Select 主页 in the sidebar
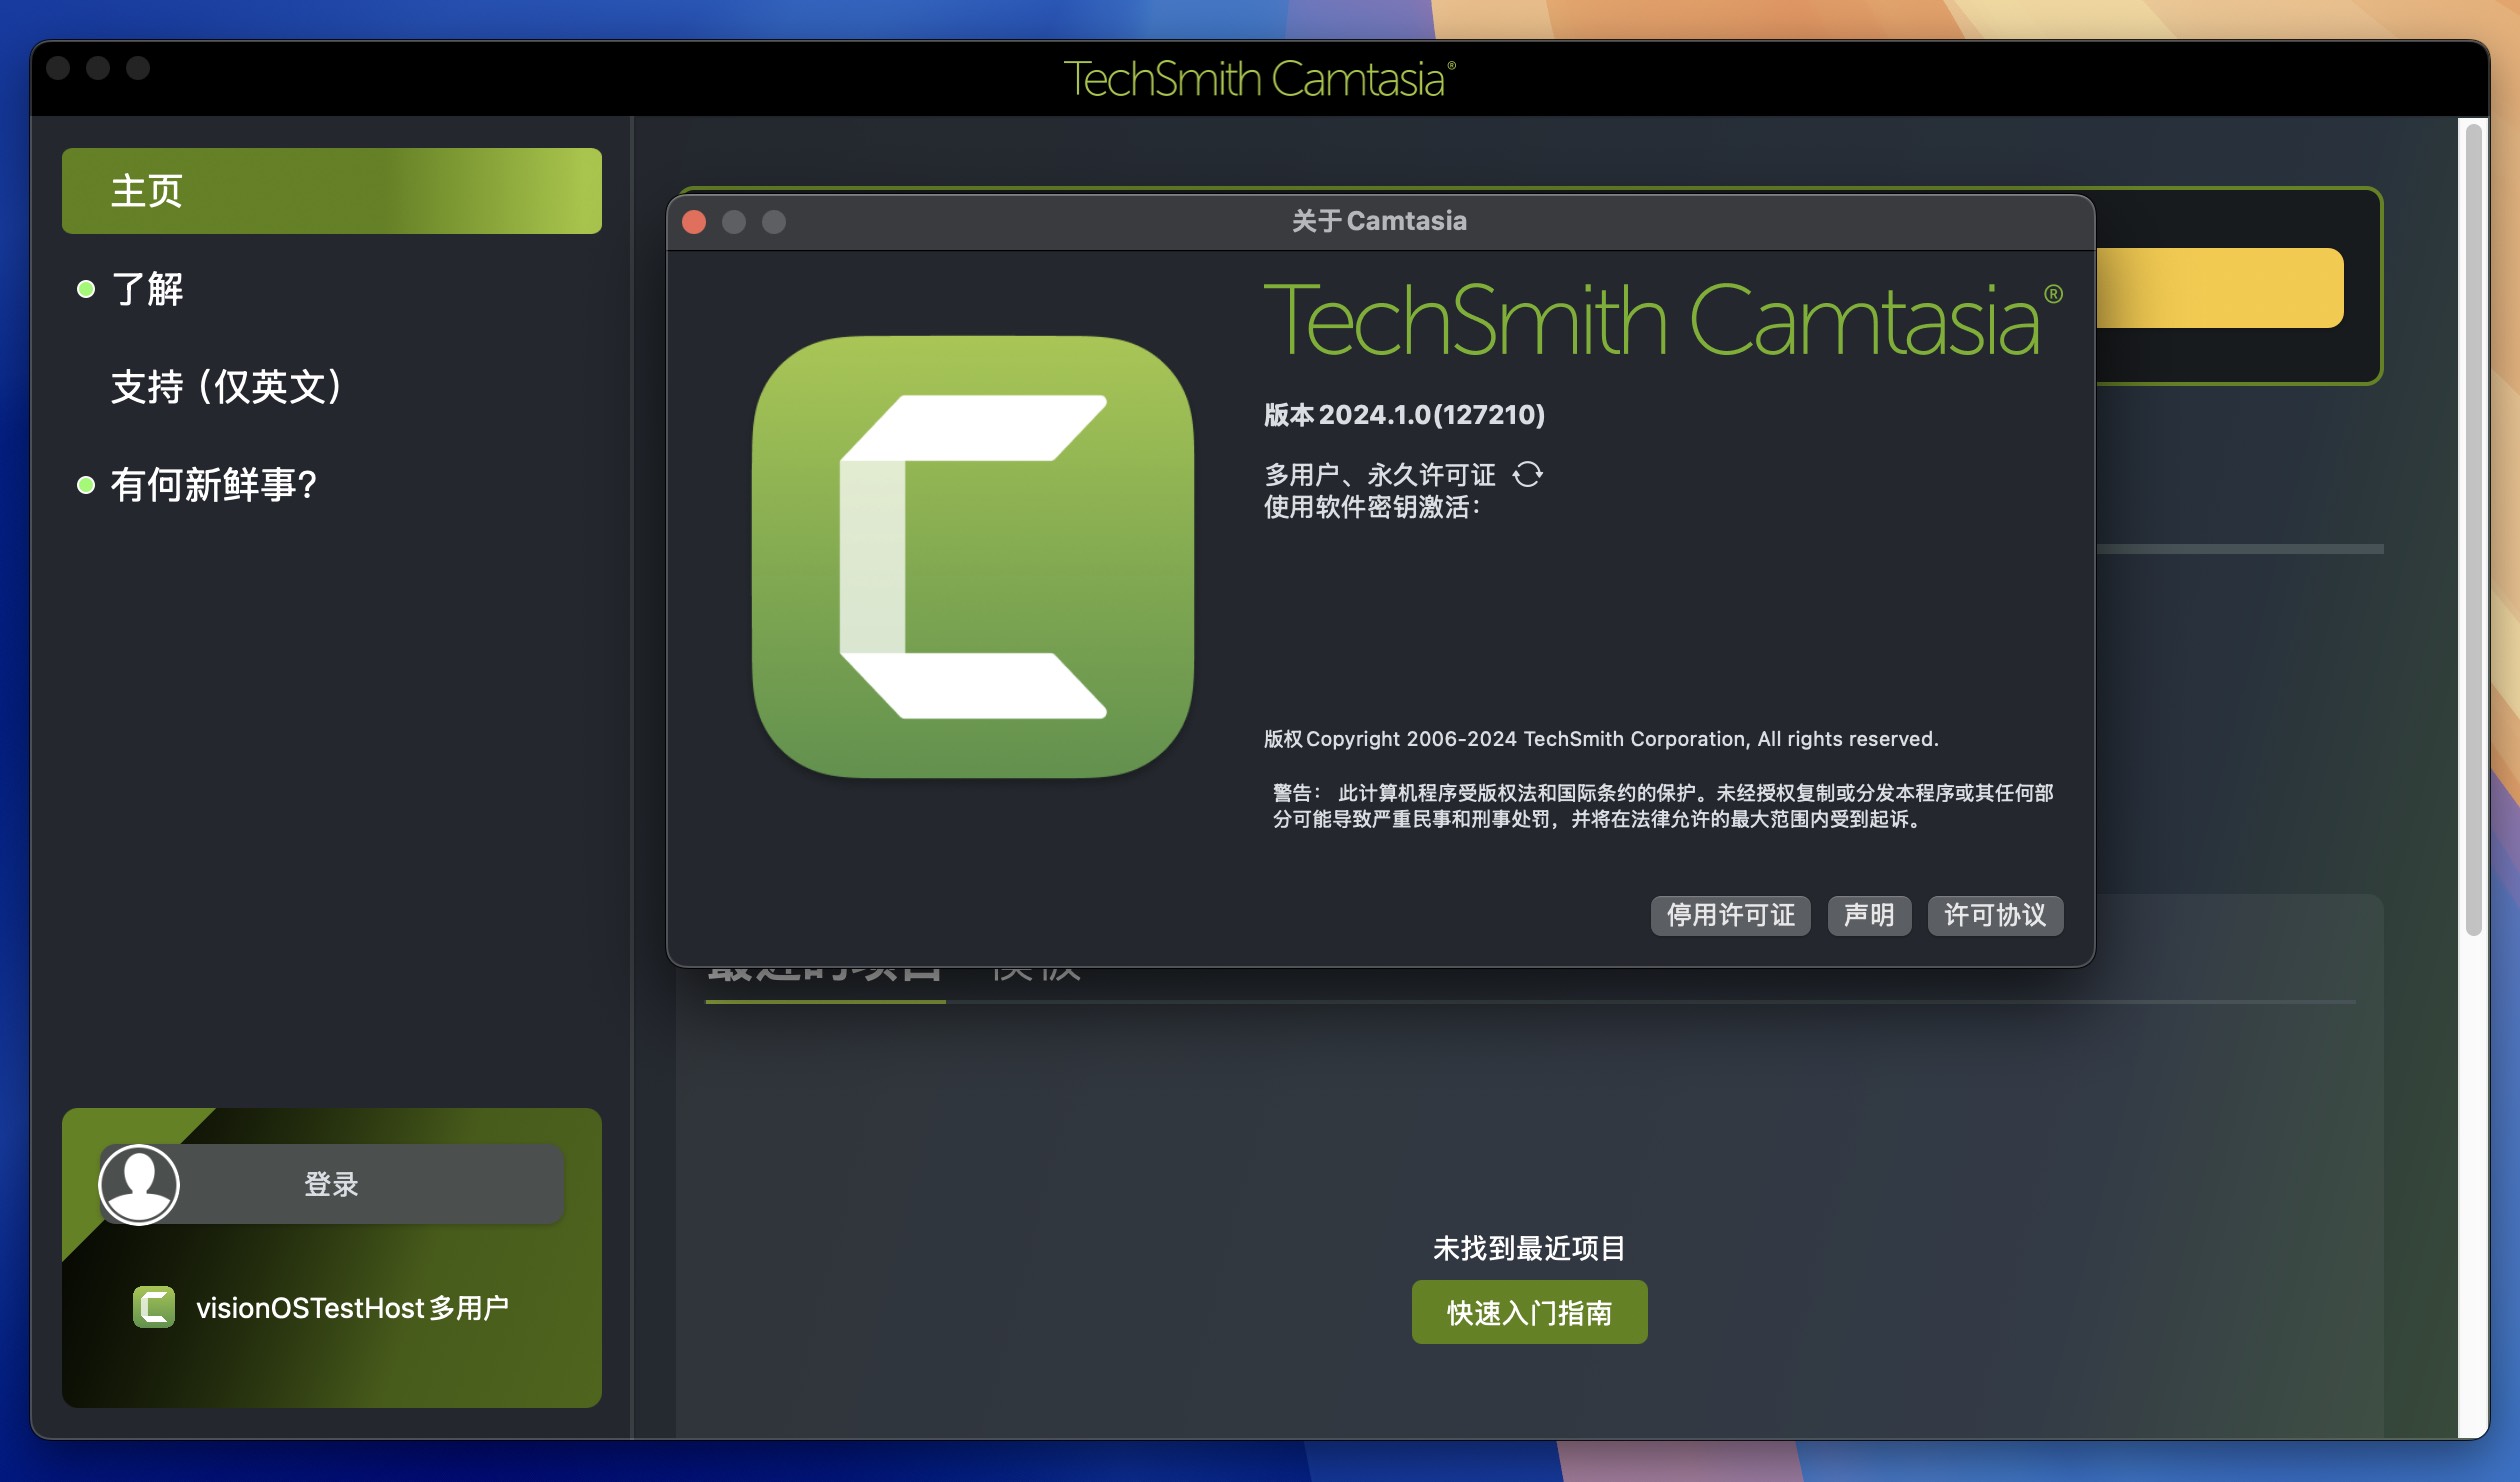Screen dimensions: 2520x1482 (332, 191)
